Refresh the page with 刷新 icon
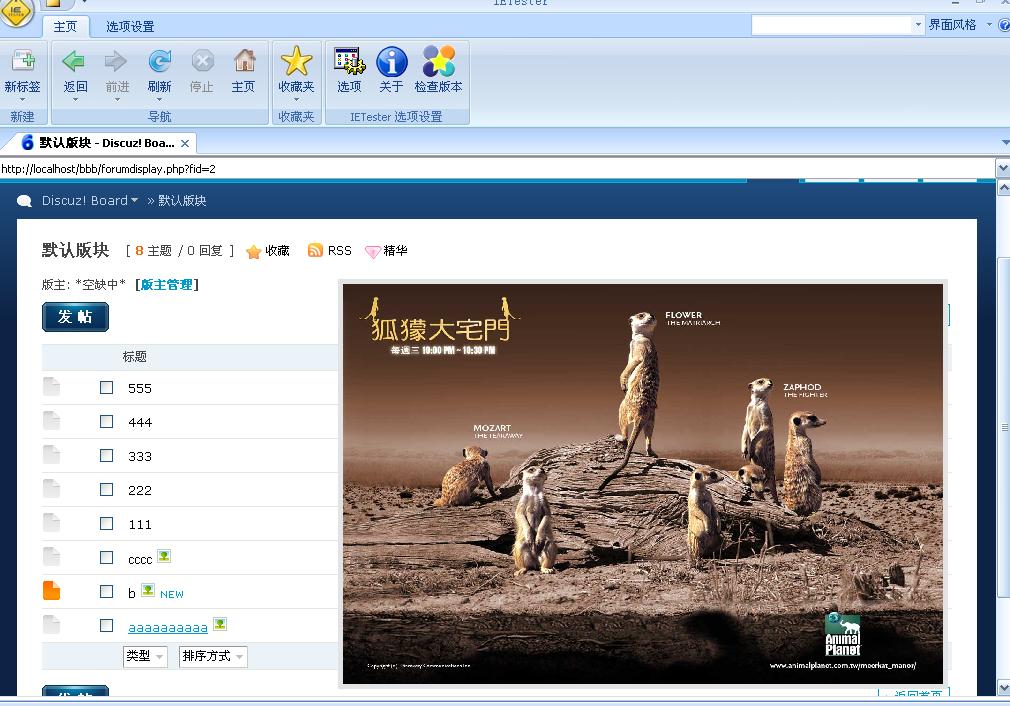1010x706 pixels. tap(159, 61)
